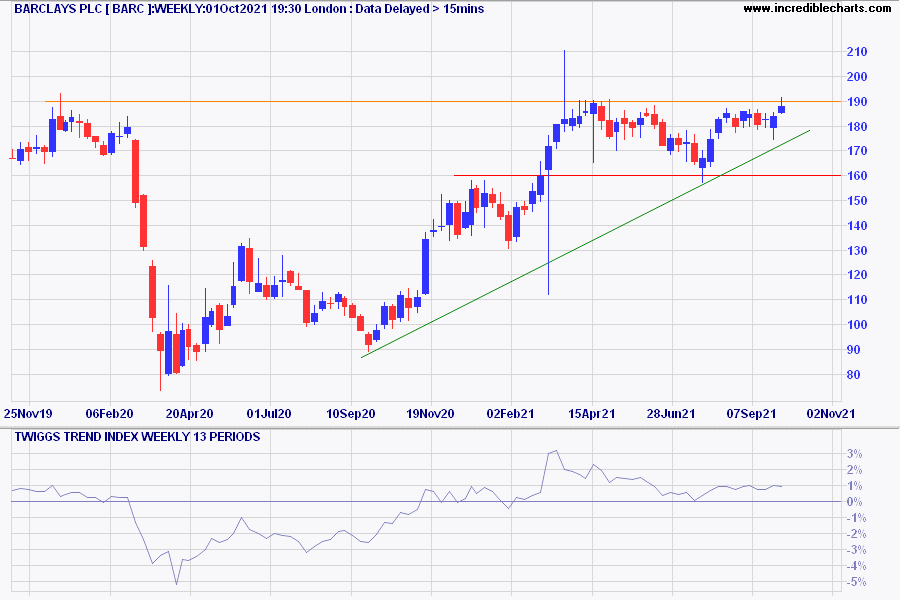Image resolution: width=900 pixels, height=600 pixels.
Task: Click the 100 price axis label
Action: [x=857, y=324]
